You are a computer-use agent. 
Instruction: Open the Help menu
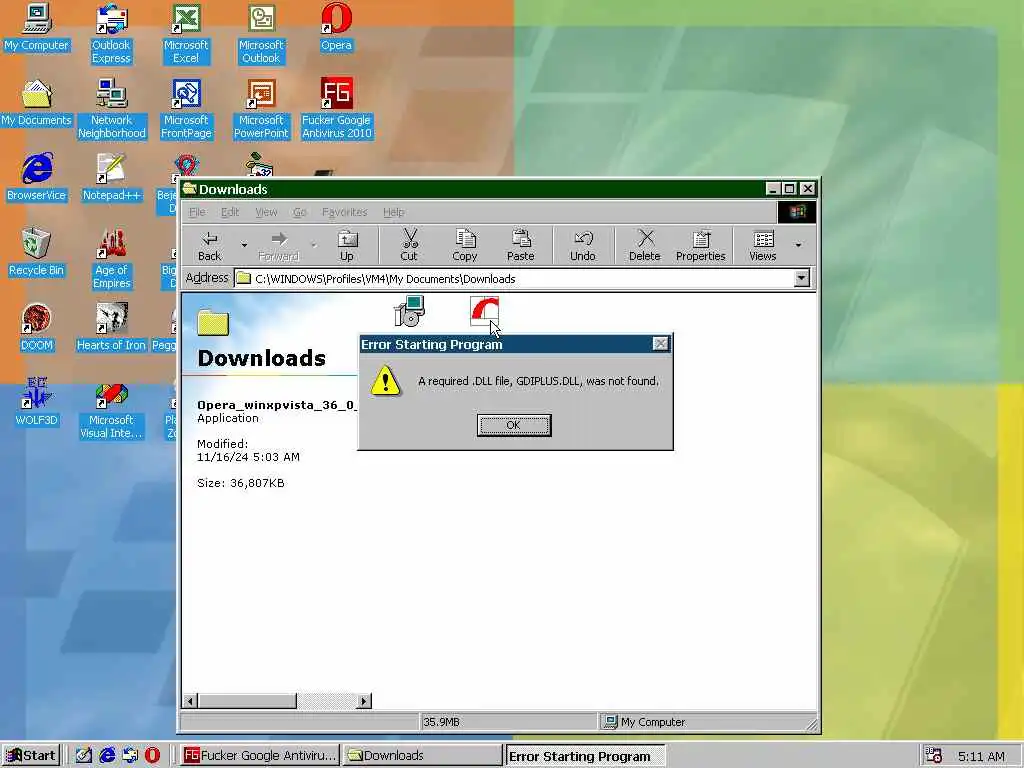pos(393,212)
